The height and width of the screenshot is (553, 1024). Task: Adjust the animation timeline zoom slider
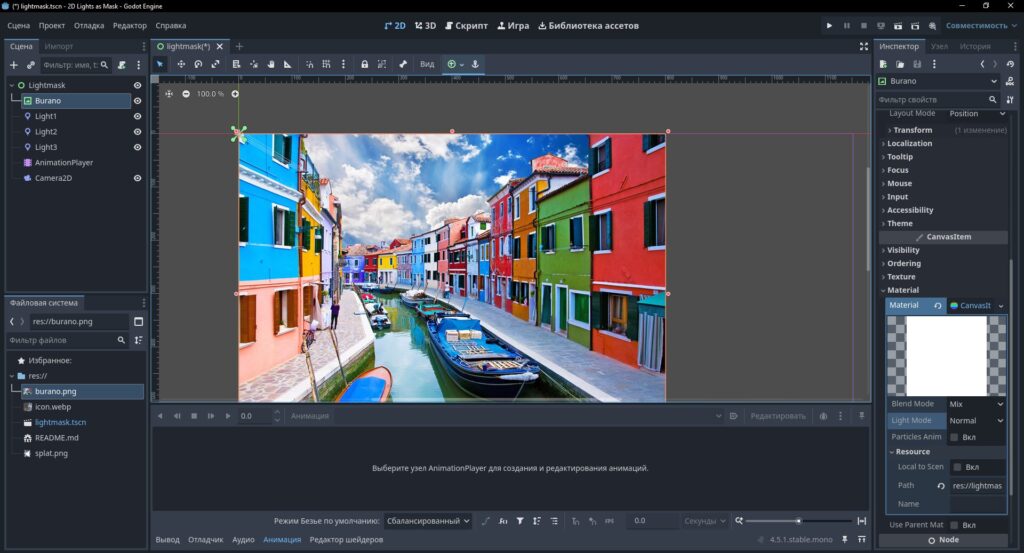pyautogui.click(x=798, y=521)
